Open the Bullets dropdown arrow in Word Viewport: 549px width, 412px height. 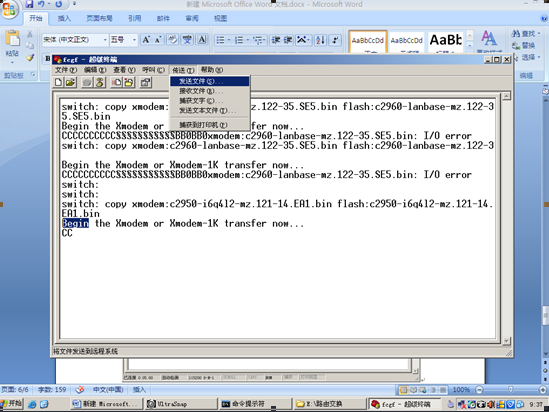pos(229,40)
